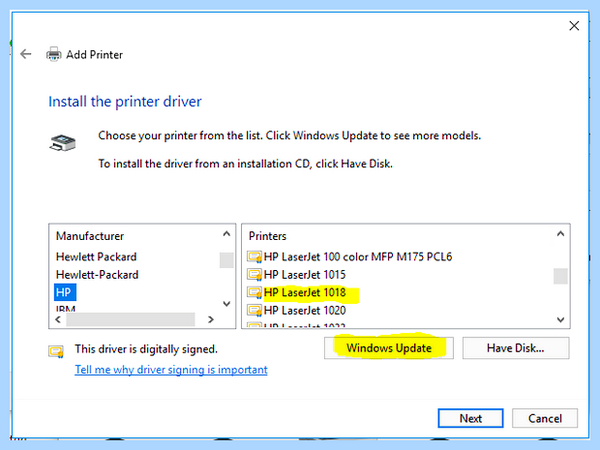
Task: Click Manufacturer list scroll-left arrow
Action: 58,320
